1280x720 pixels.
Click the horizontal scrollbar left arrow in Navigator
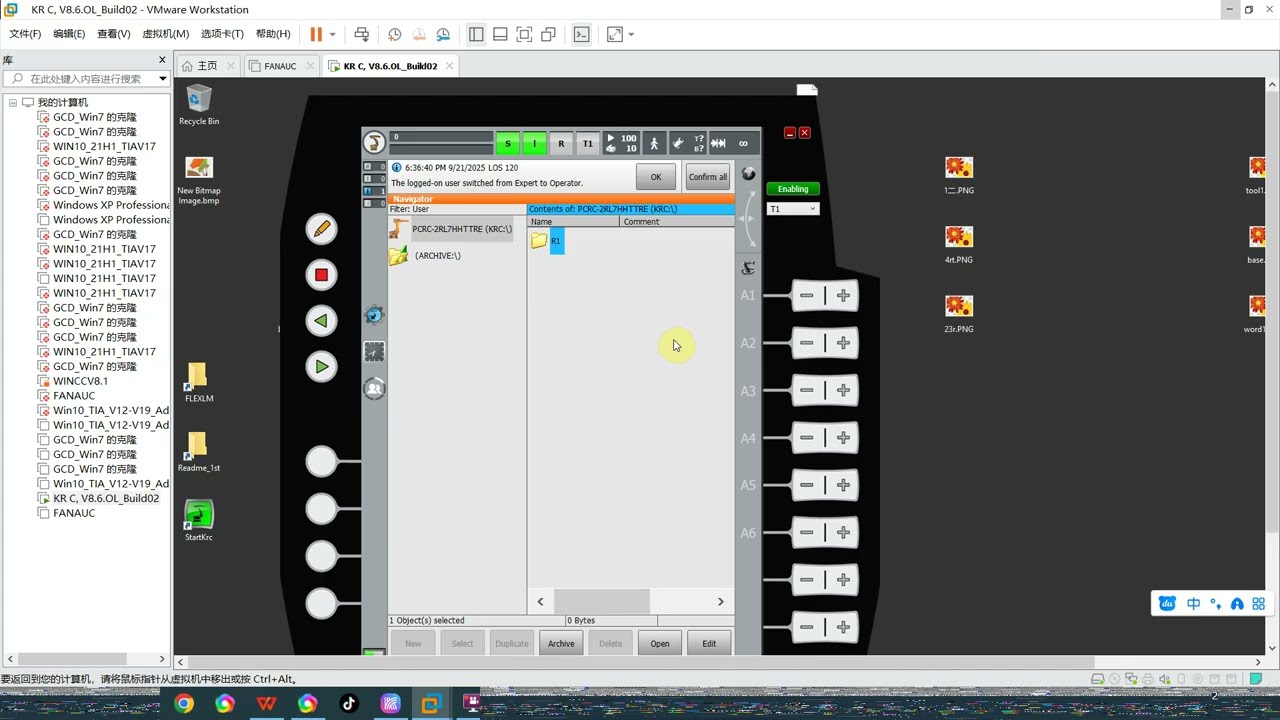point(541,601)
